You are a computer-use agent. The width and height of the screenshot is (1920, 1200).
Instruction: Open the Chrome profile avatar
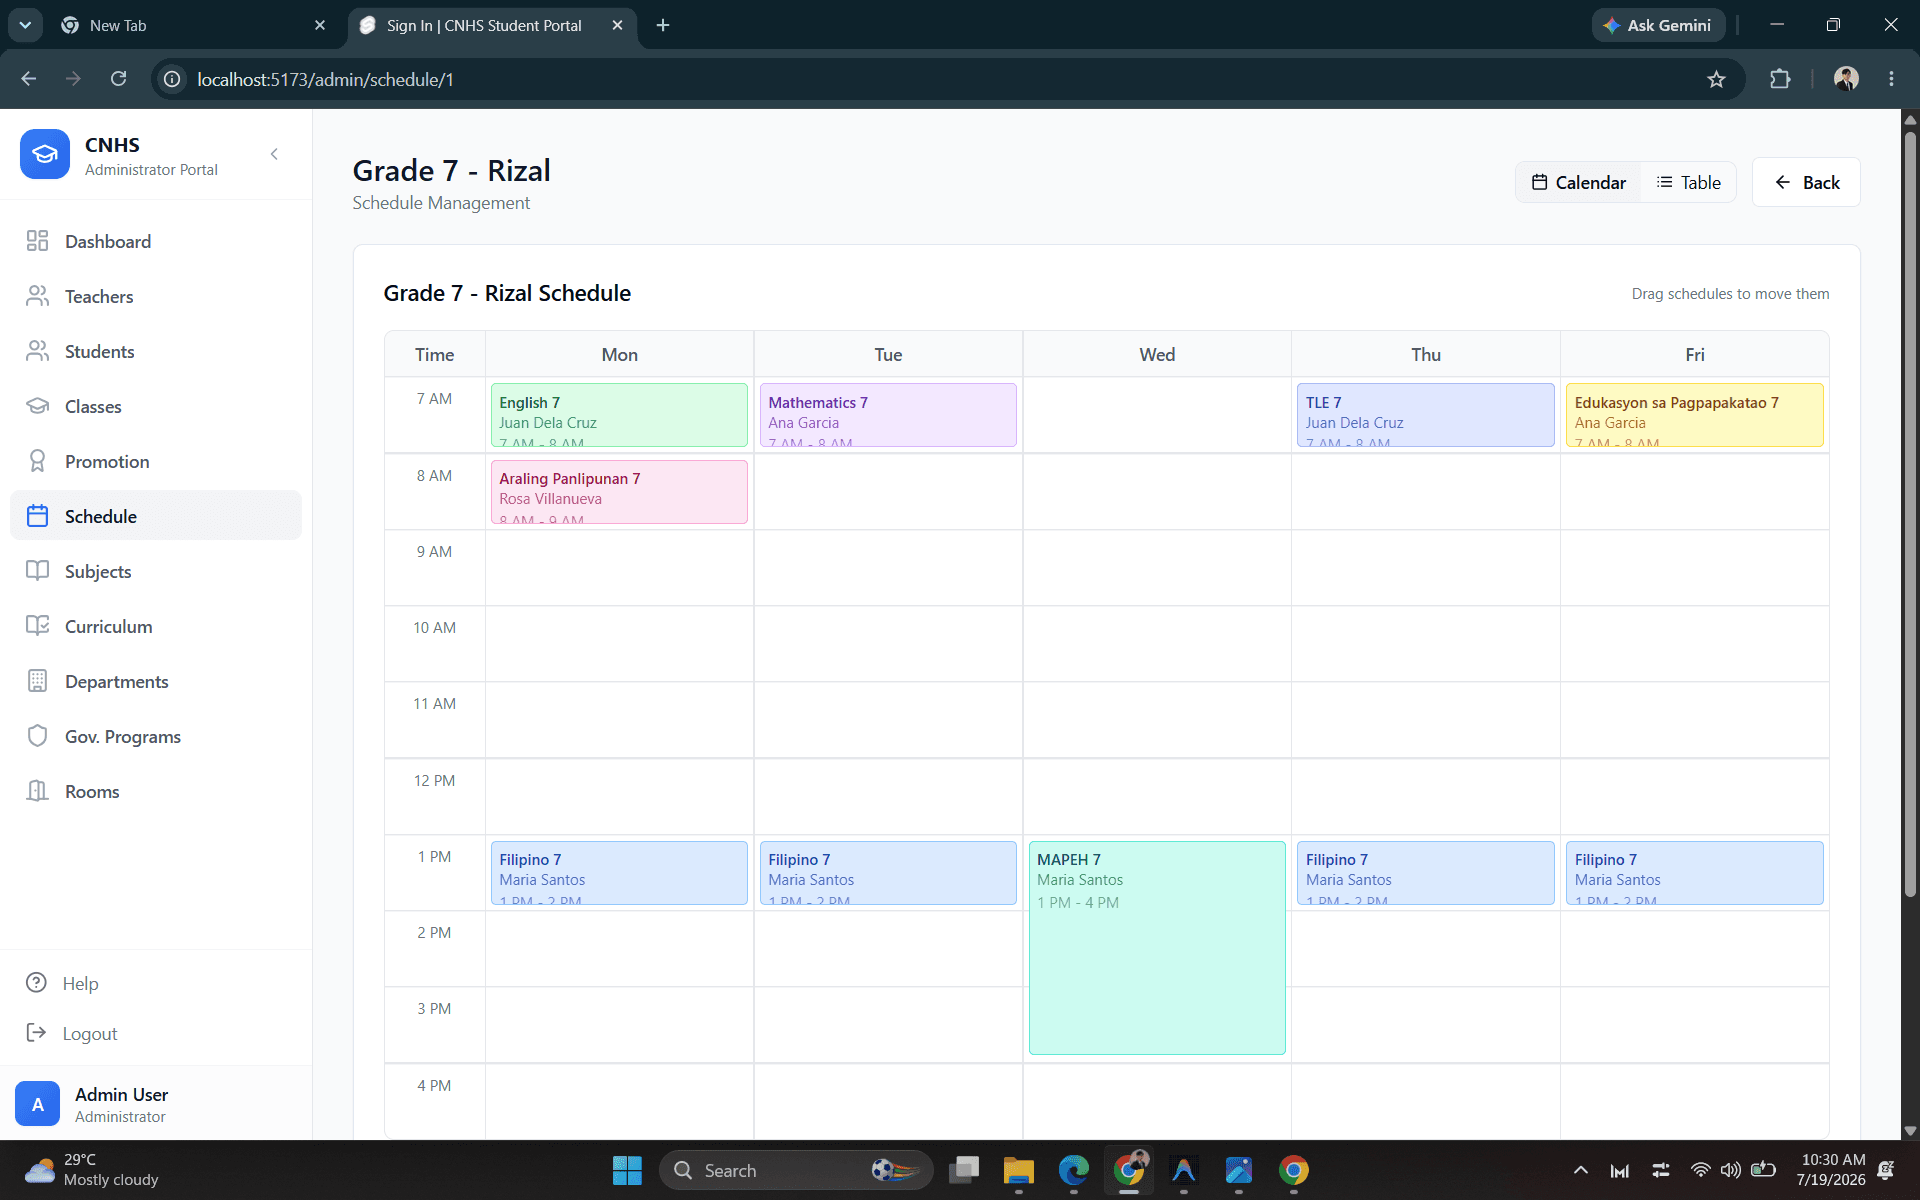1846,79
